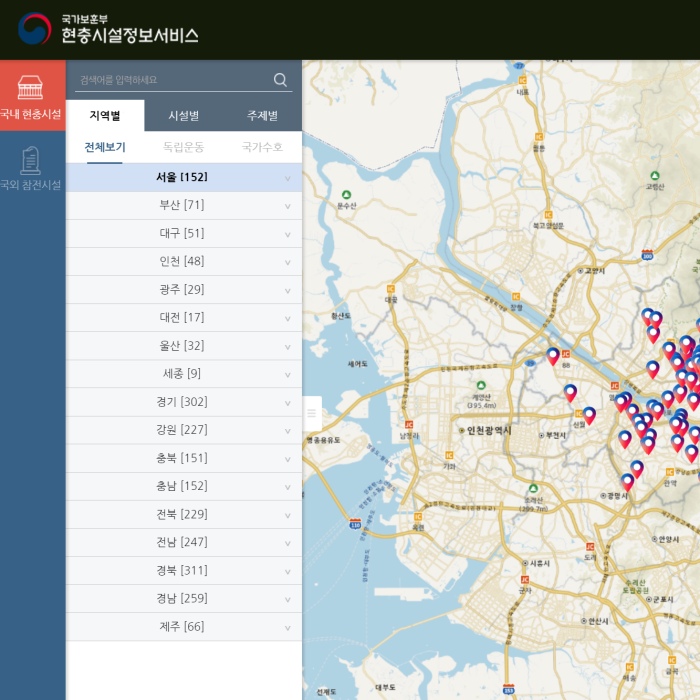
Task: Click the 인천광역시 city marker
Action: pyautogui.click(x=462, y=430)
